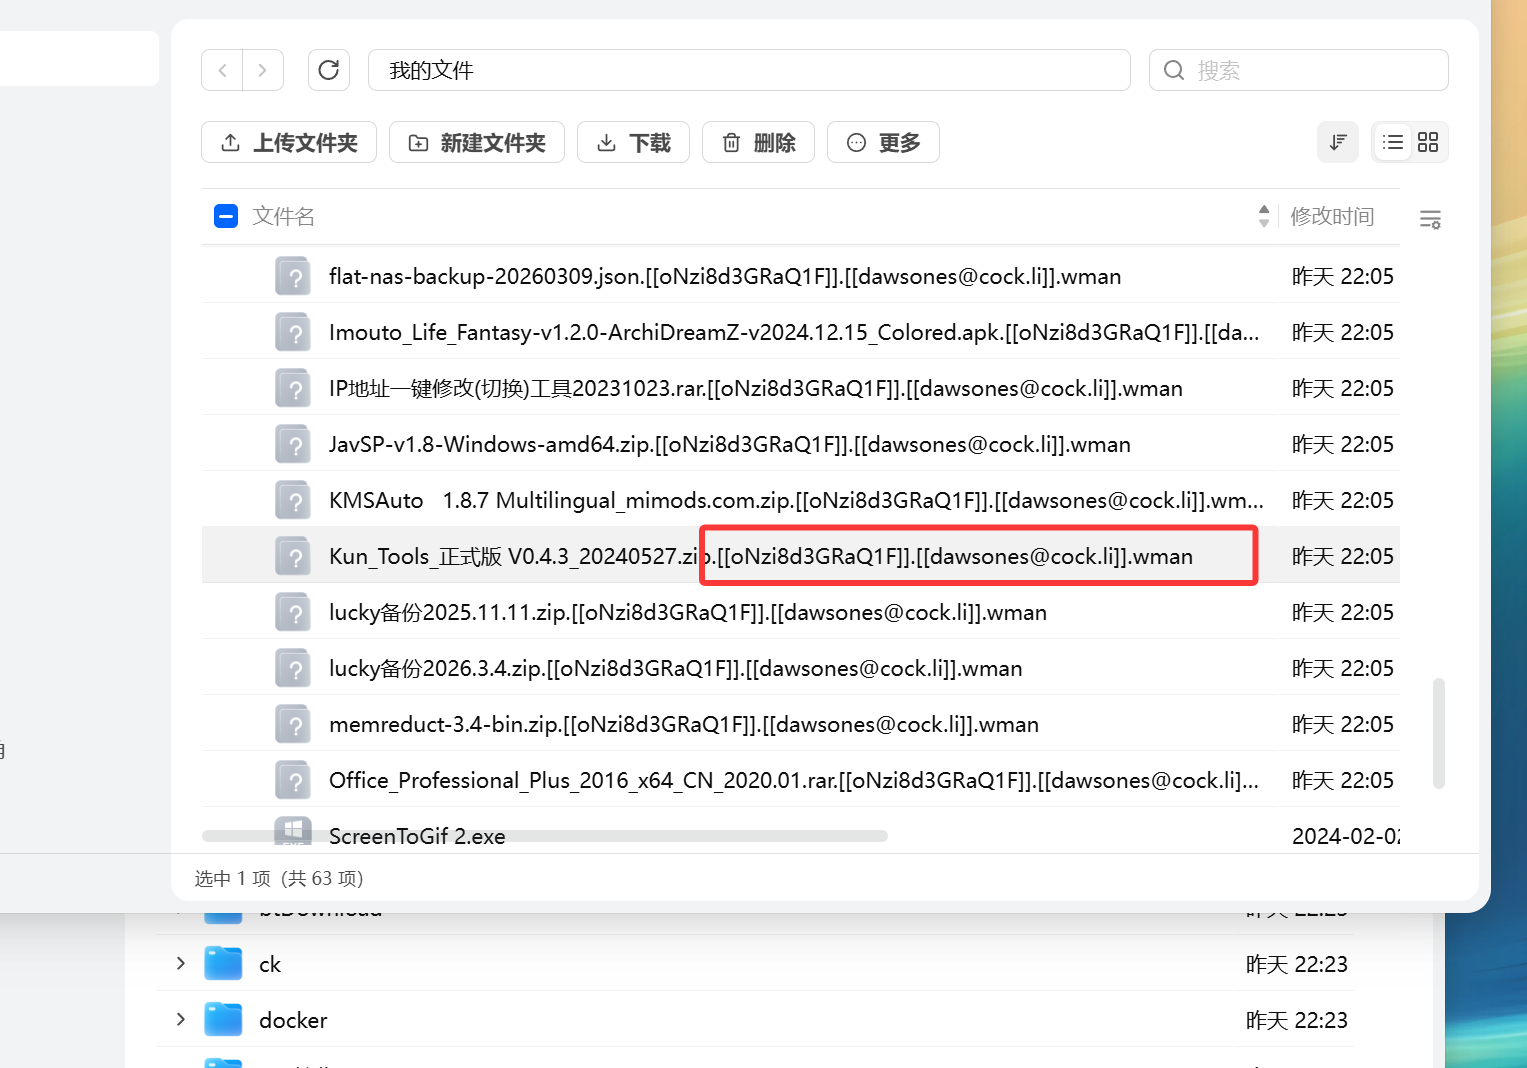1527x1068 pixels.
Task: Click the file icon of Kun_Tools_正式版 zip
Action: point(293,556)
